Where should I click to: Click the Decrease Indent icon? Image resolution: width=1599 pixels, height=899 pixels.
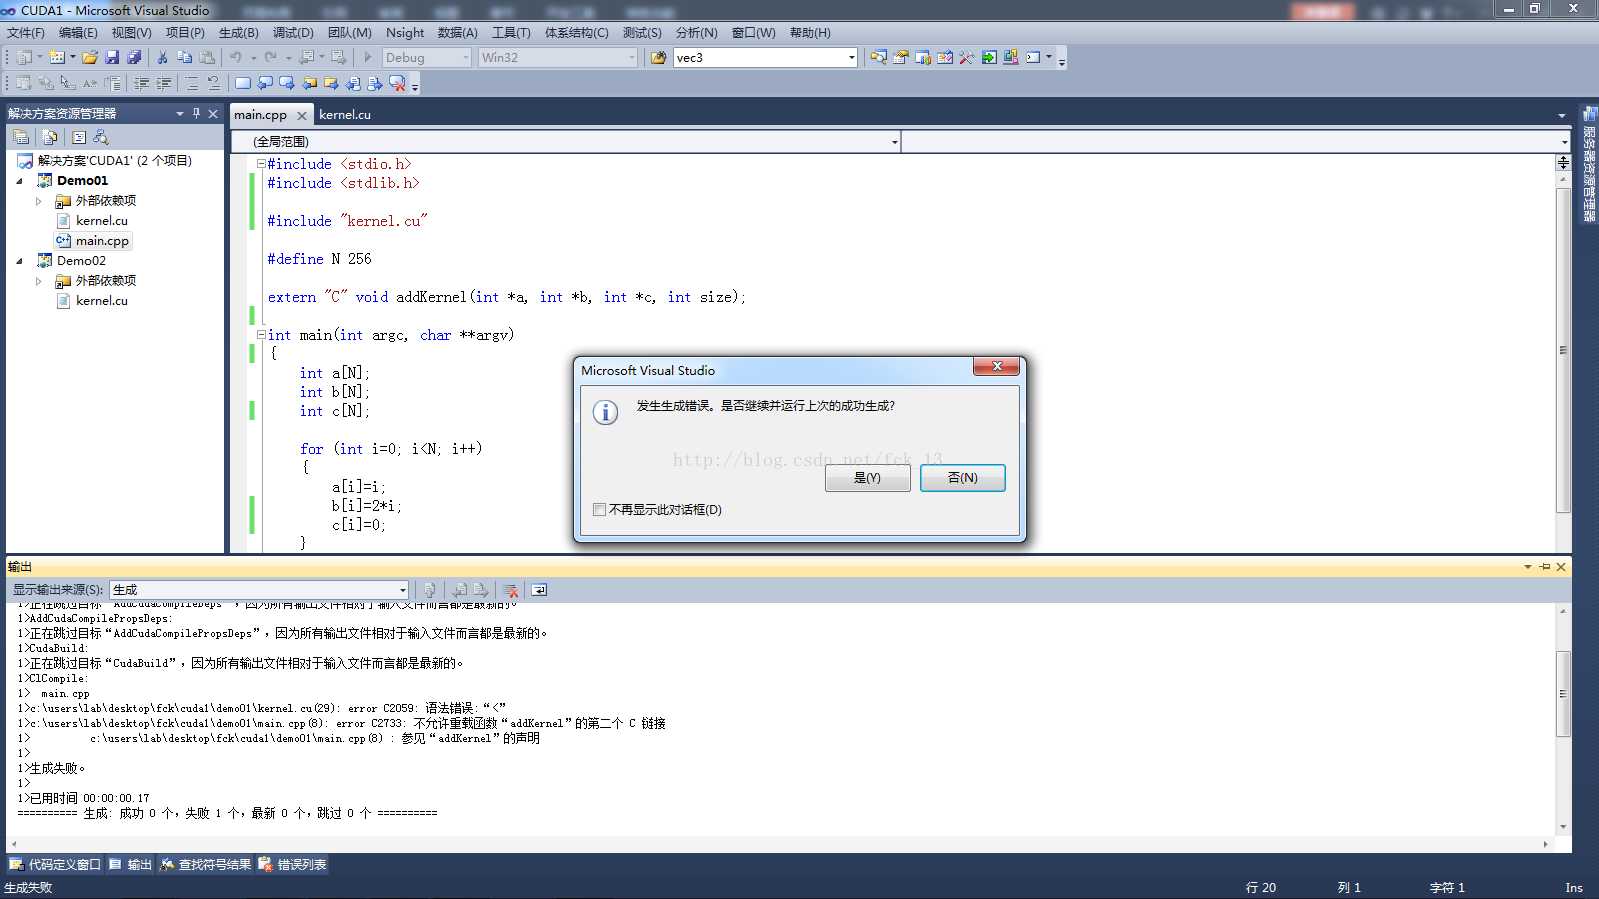coord(141,84)
